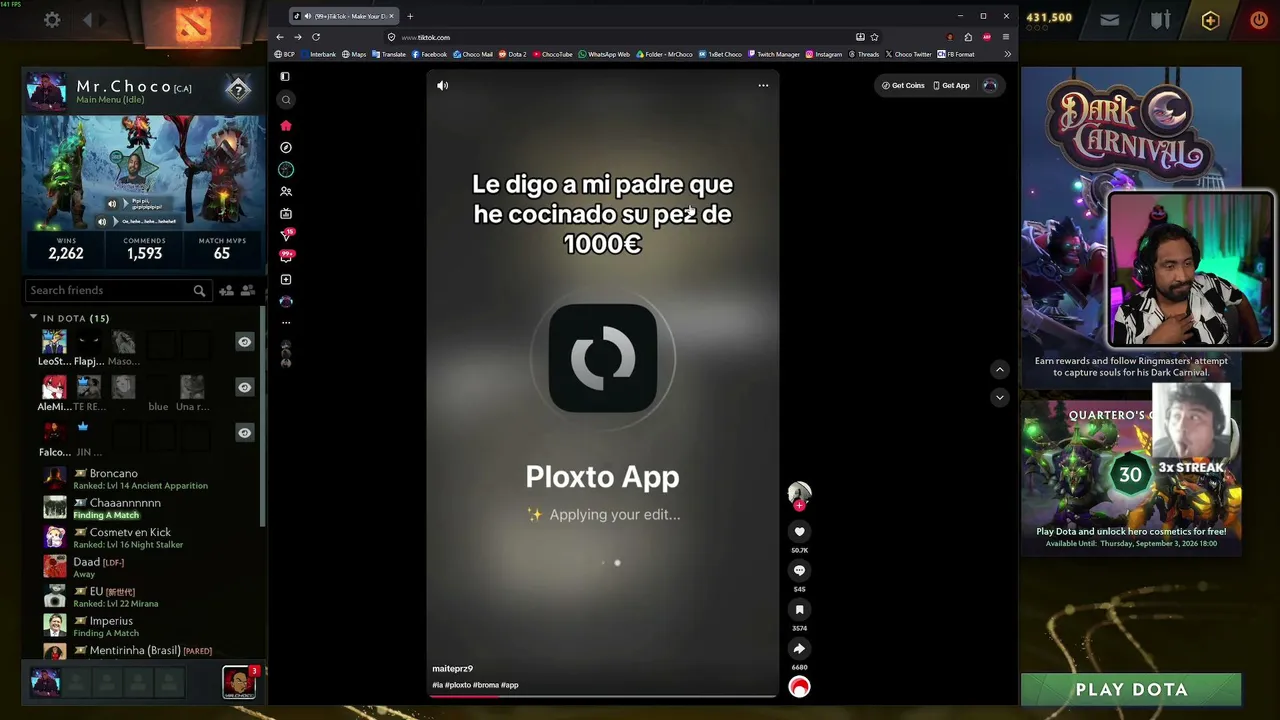Open the TikTok LIVE icon in sidebar
Viewport: 1280px width, 720px height.
tap(285, 213)
